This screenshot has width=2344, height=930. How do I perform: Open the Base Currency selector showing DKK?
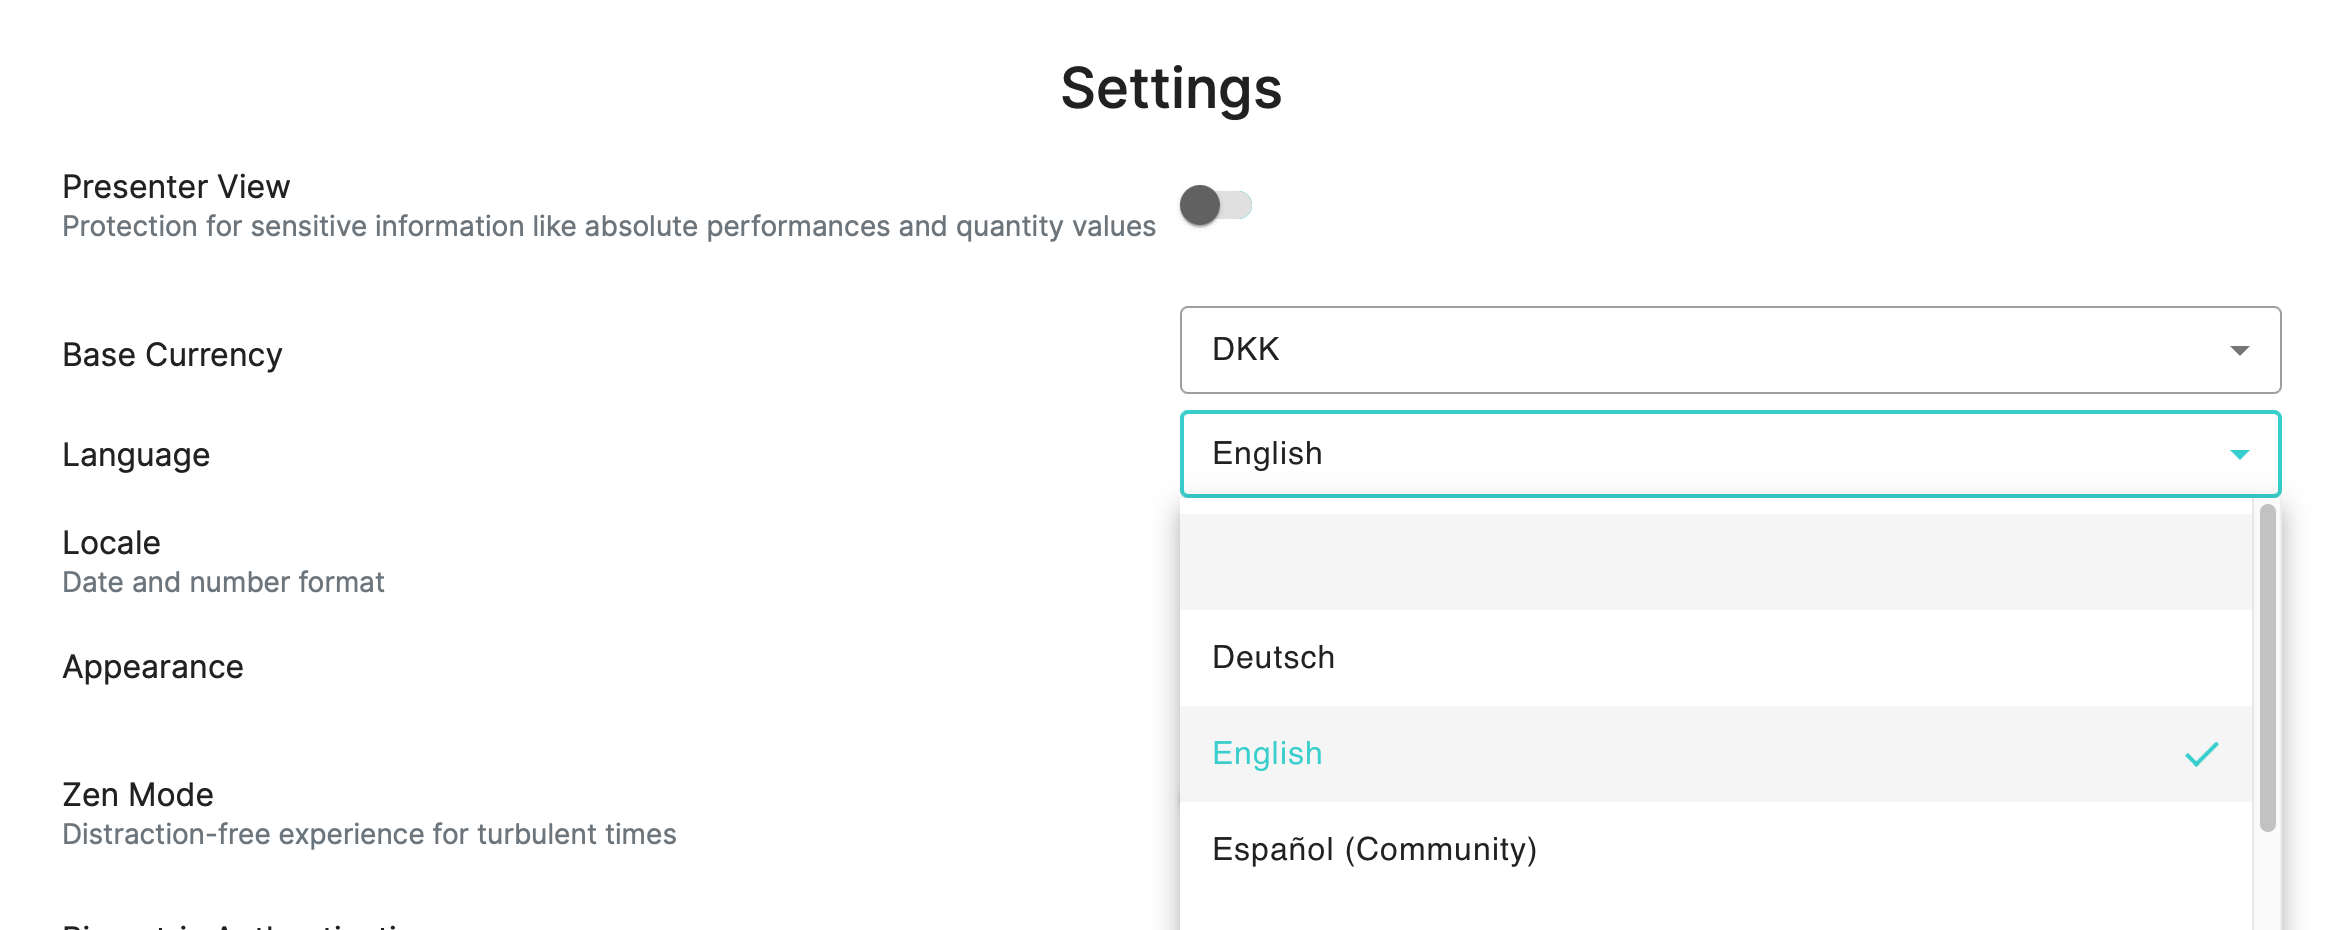tap(1700, 350)
